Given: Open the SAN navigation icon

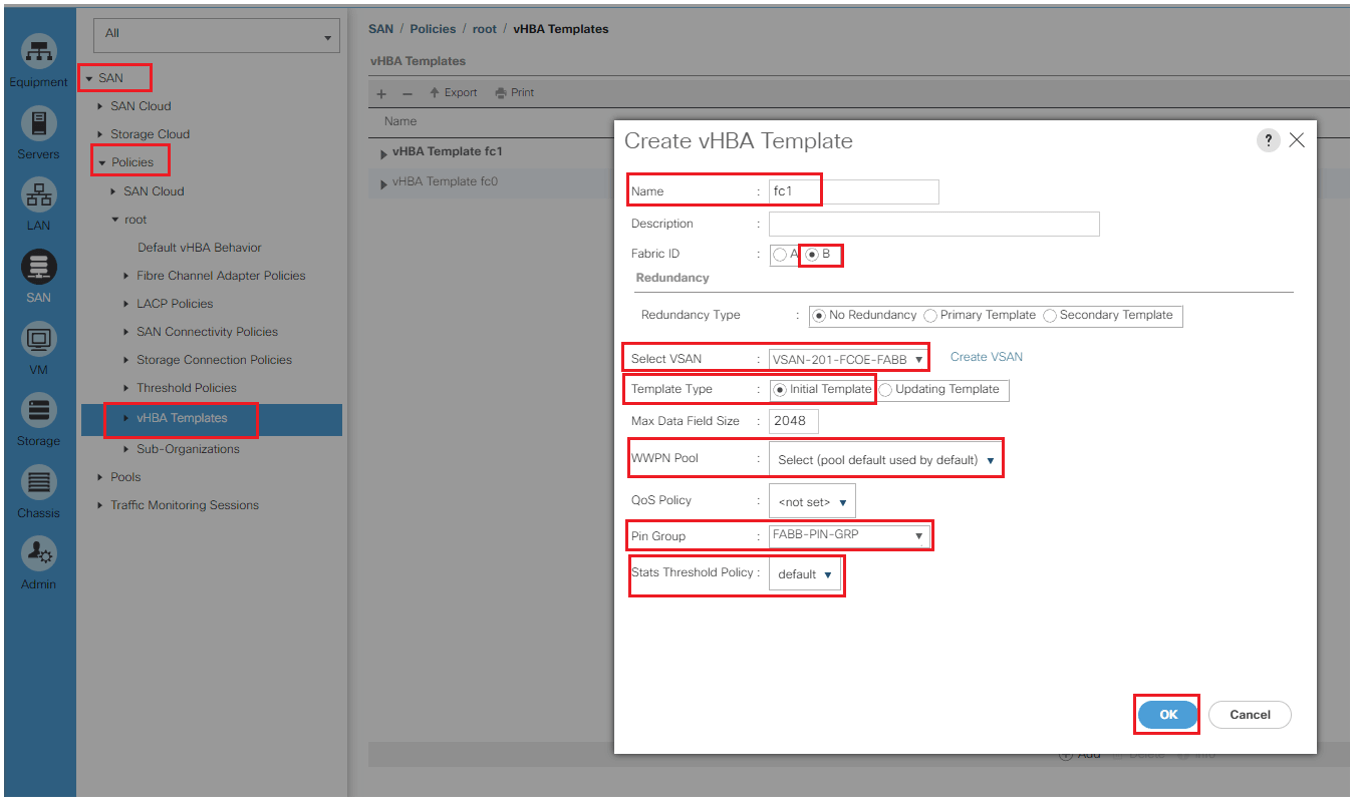Looking at the screenshot, I should point(39,266).
